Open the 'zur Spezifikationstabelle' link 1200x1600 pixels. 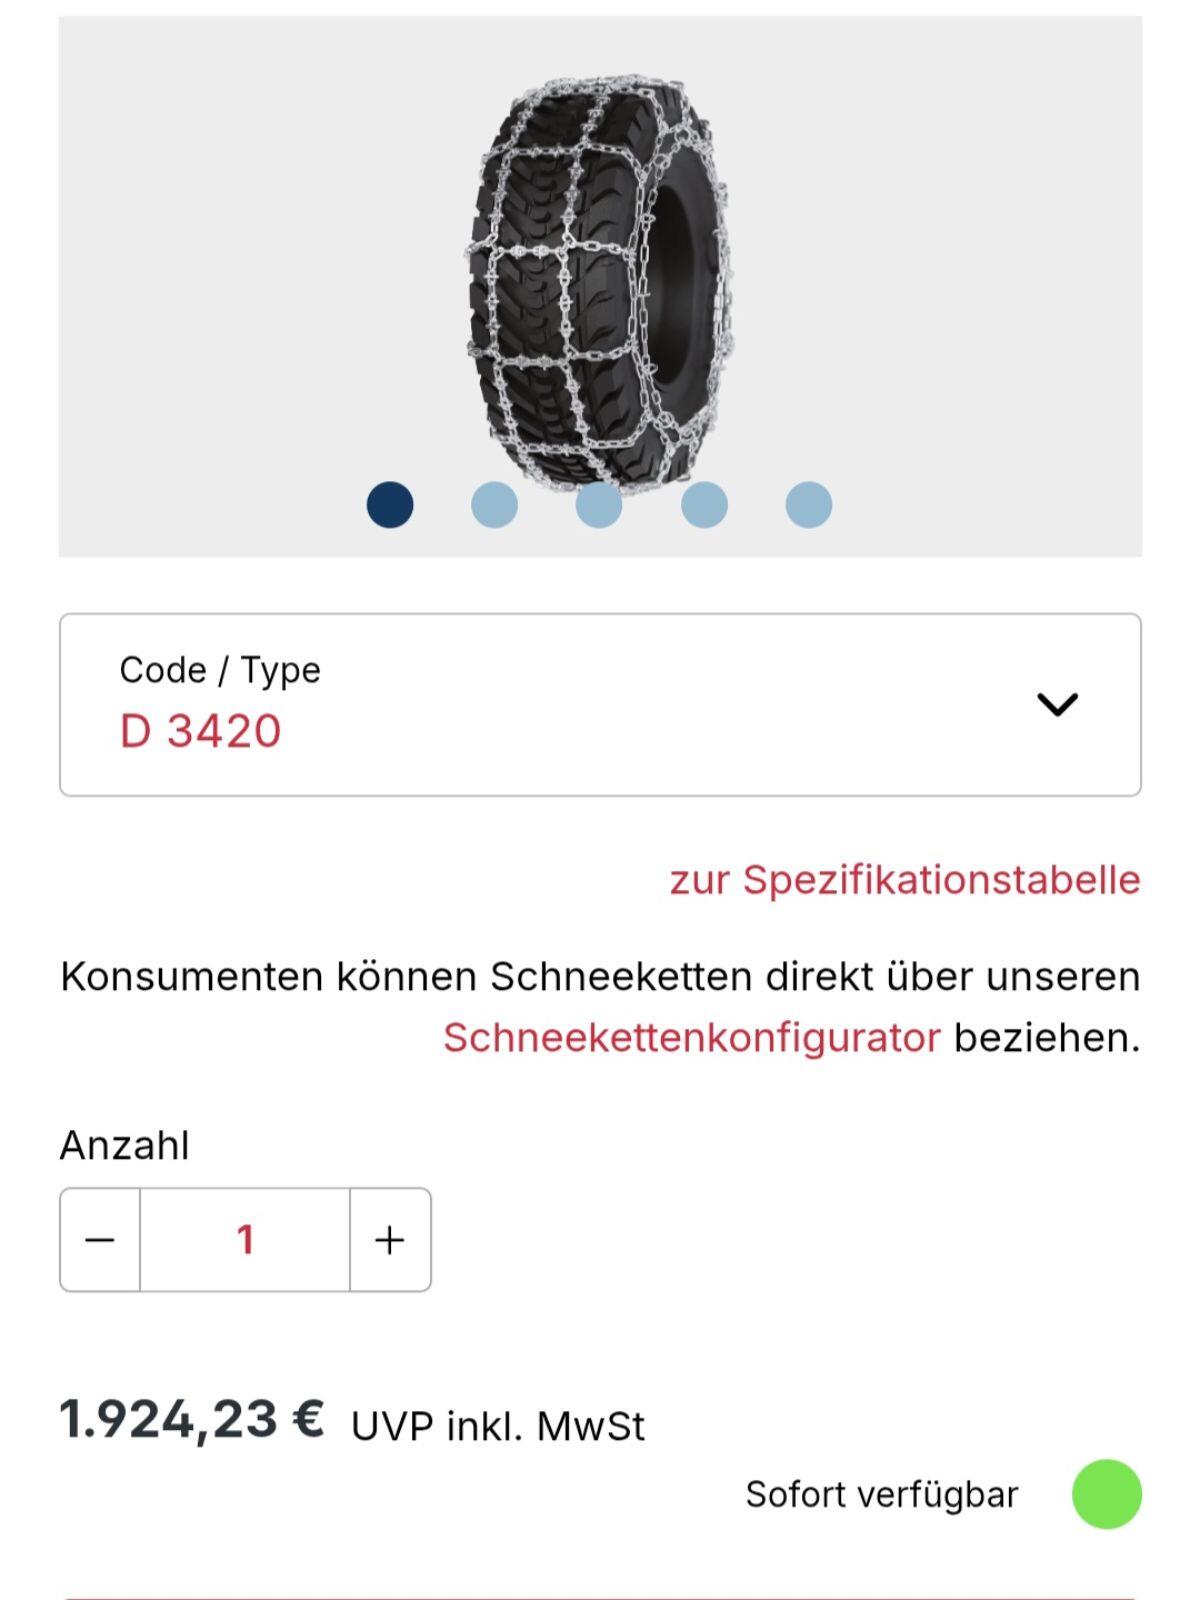point(905,880)
